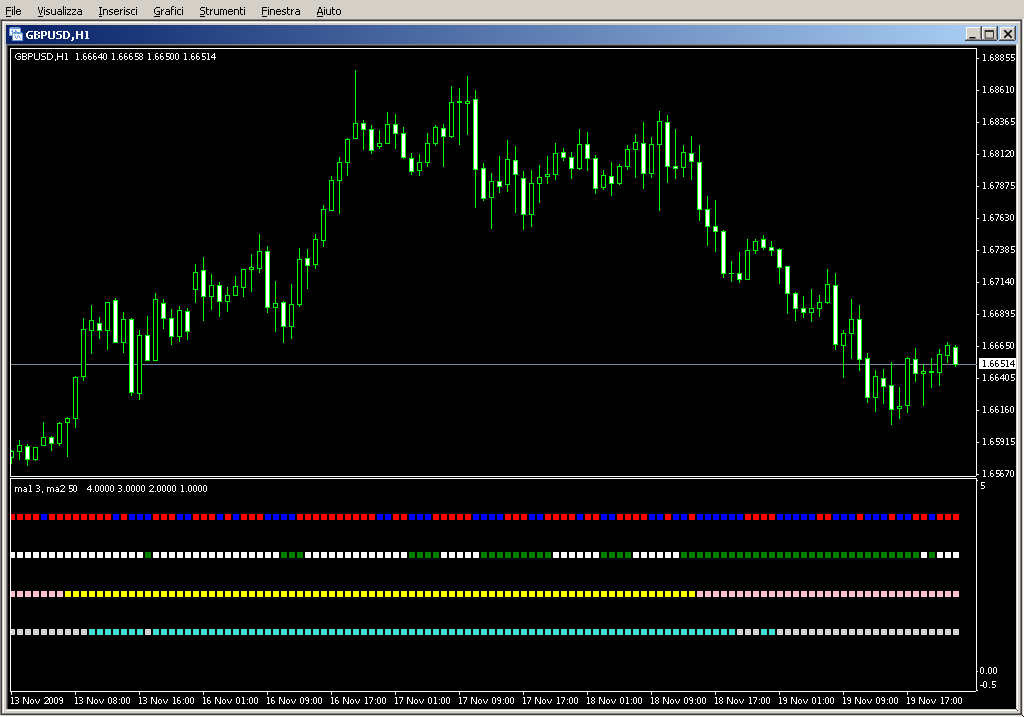Open the Strumenti menu
This screenshot has width=1024, height=717.
click(x=222, y=11)
